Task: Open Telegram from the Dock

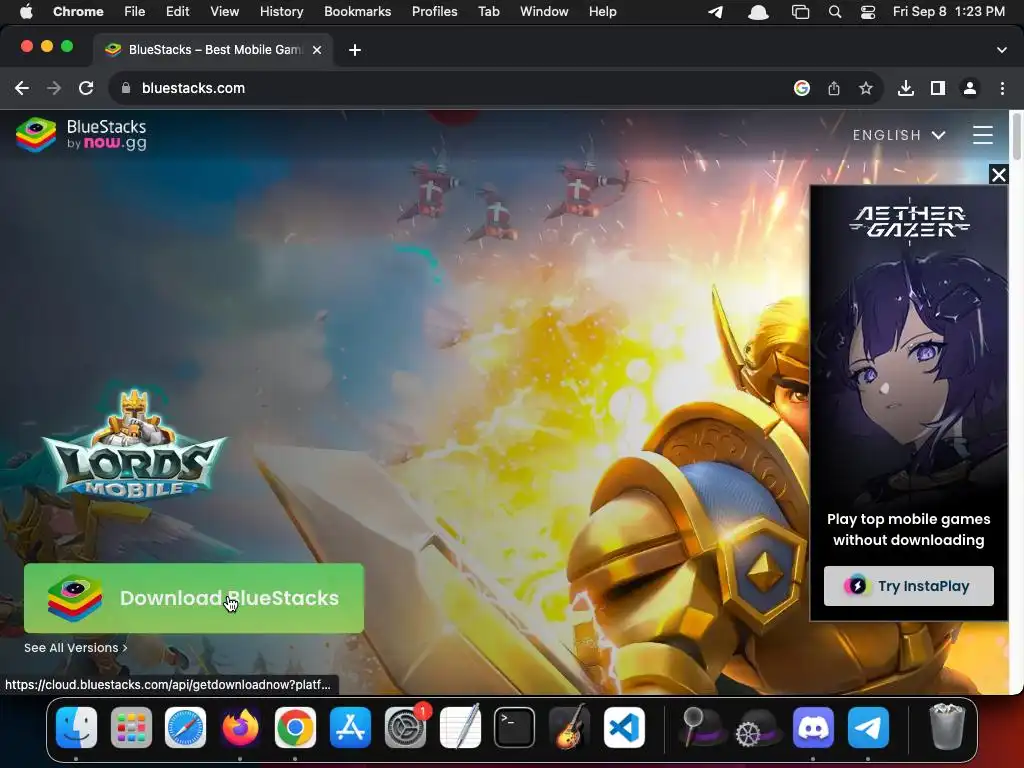Action: [x=868, y=728]
